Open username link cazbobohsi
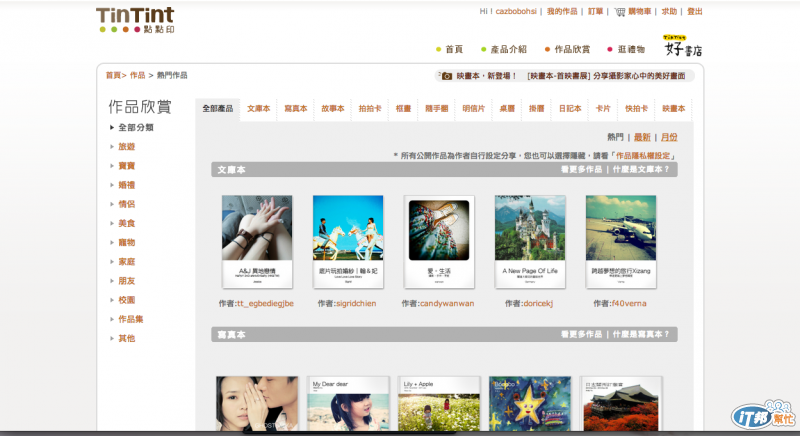This screenshot has width=800, height=436. pos(516,11)
